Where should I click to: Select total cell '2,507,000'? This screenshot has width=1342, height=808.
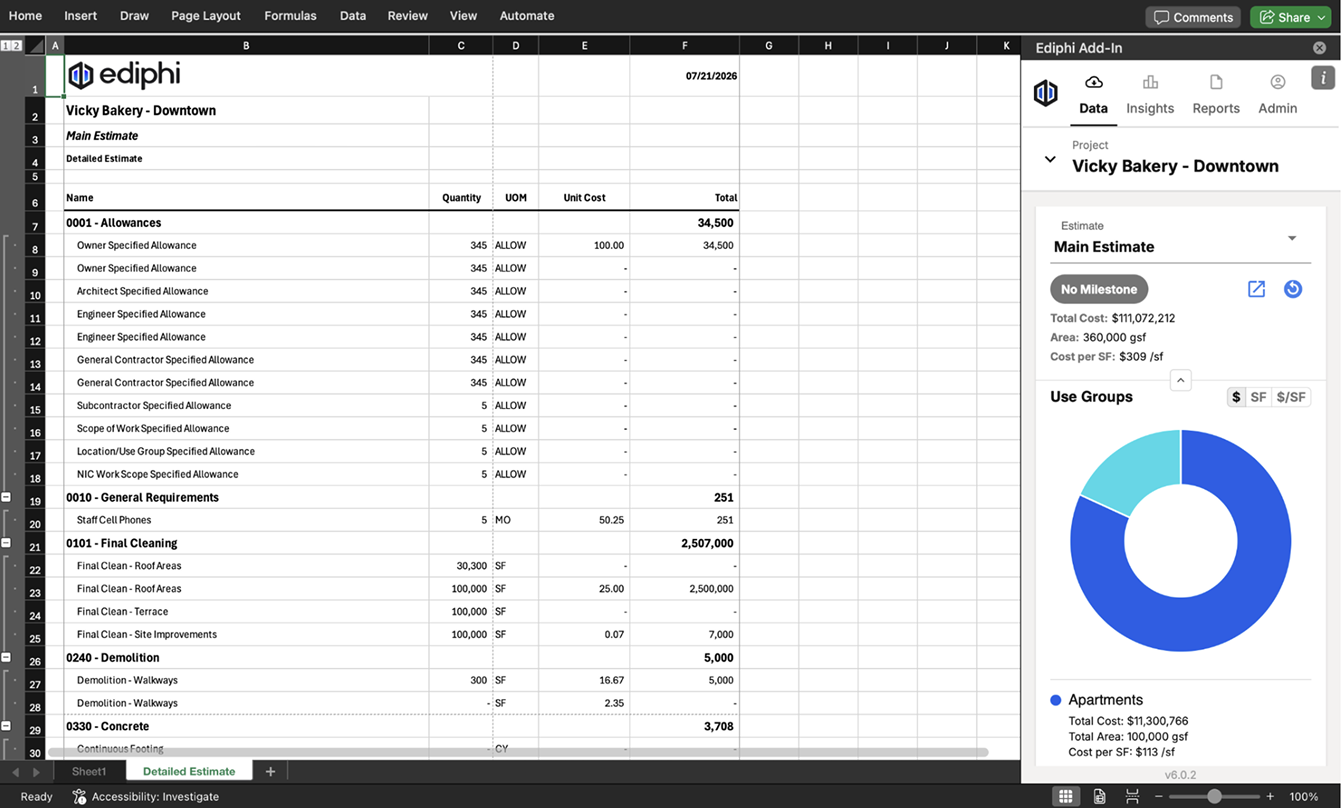click(x=684, y=543)
